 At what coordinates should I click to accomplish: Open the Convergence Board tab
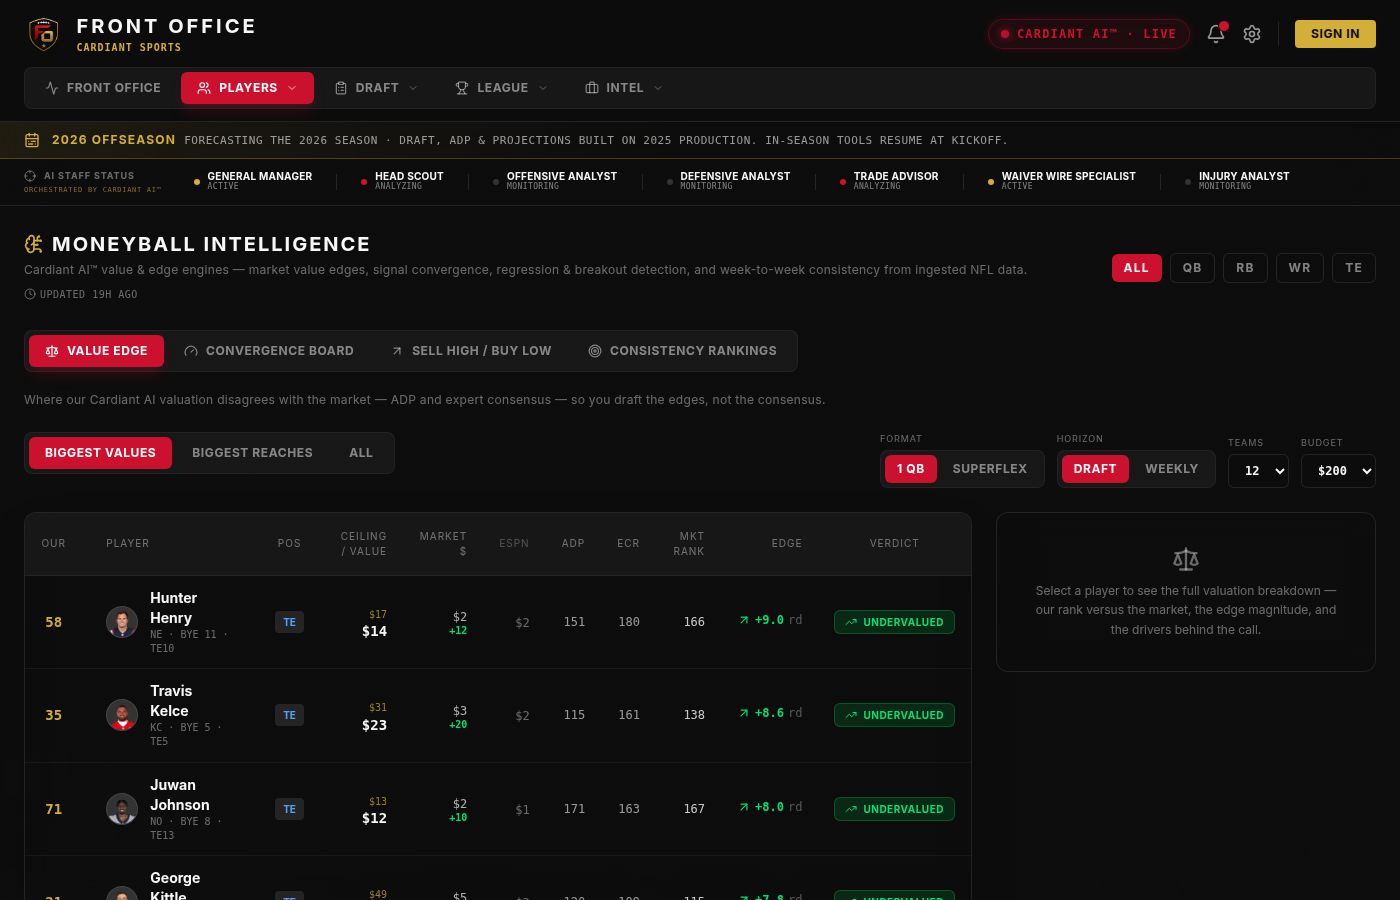click(x=269, y=351)
